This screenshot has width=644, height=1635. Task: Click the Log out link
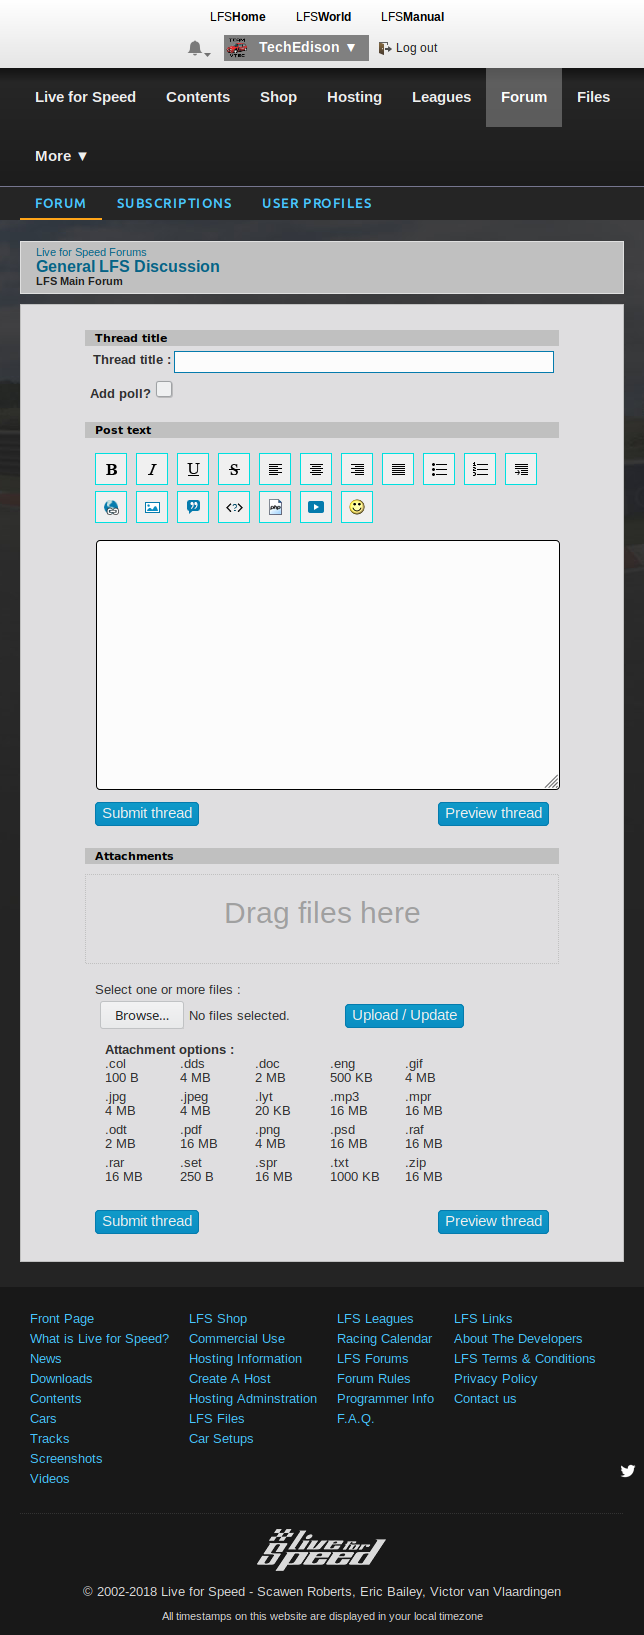[408, 48]
